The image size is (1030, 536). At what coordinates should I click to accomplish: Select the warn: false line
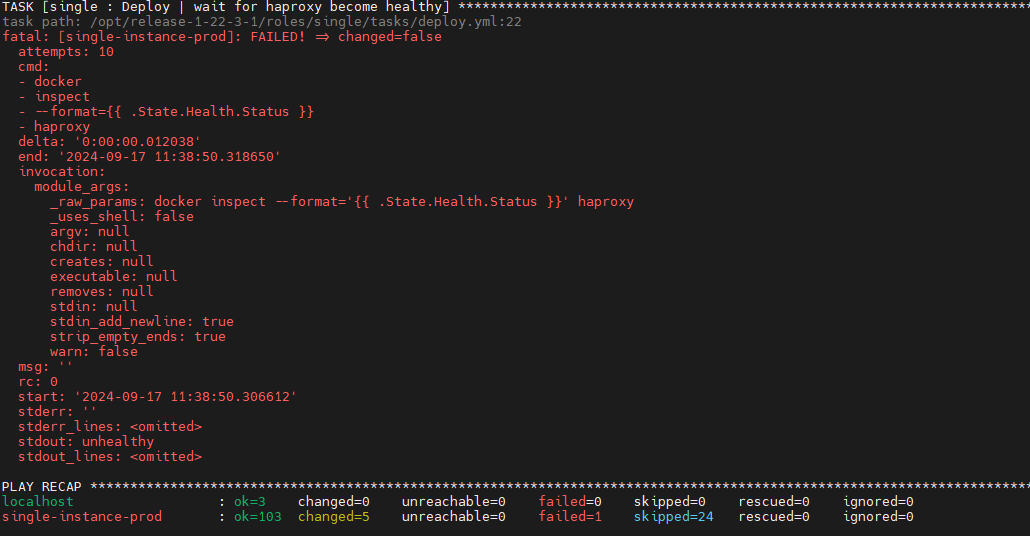pos(94,351)
